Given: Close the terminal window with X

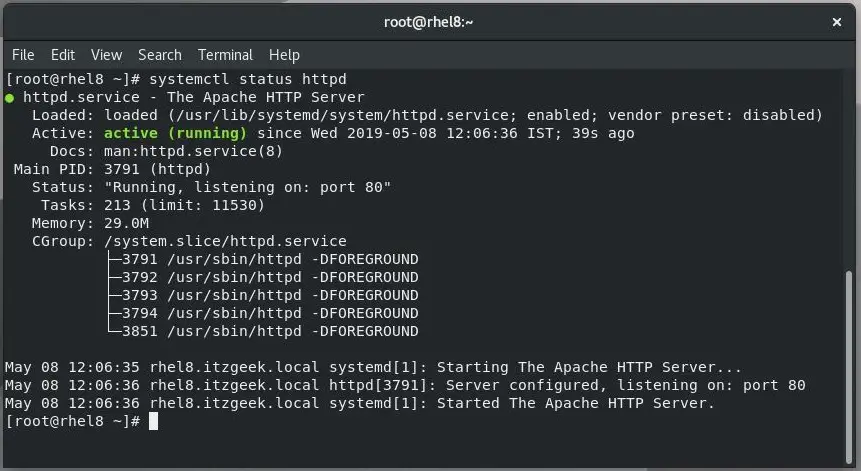Looking at the screenshot, I should [836, 22].
